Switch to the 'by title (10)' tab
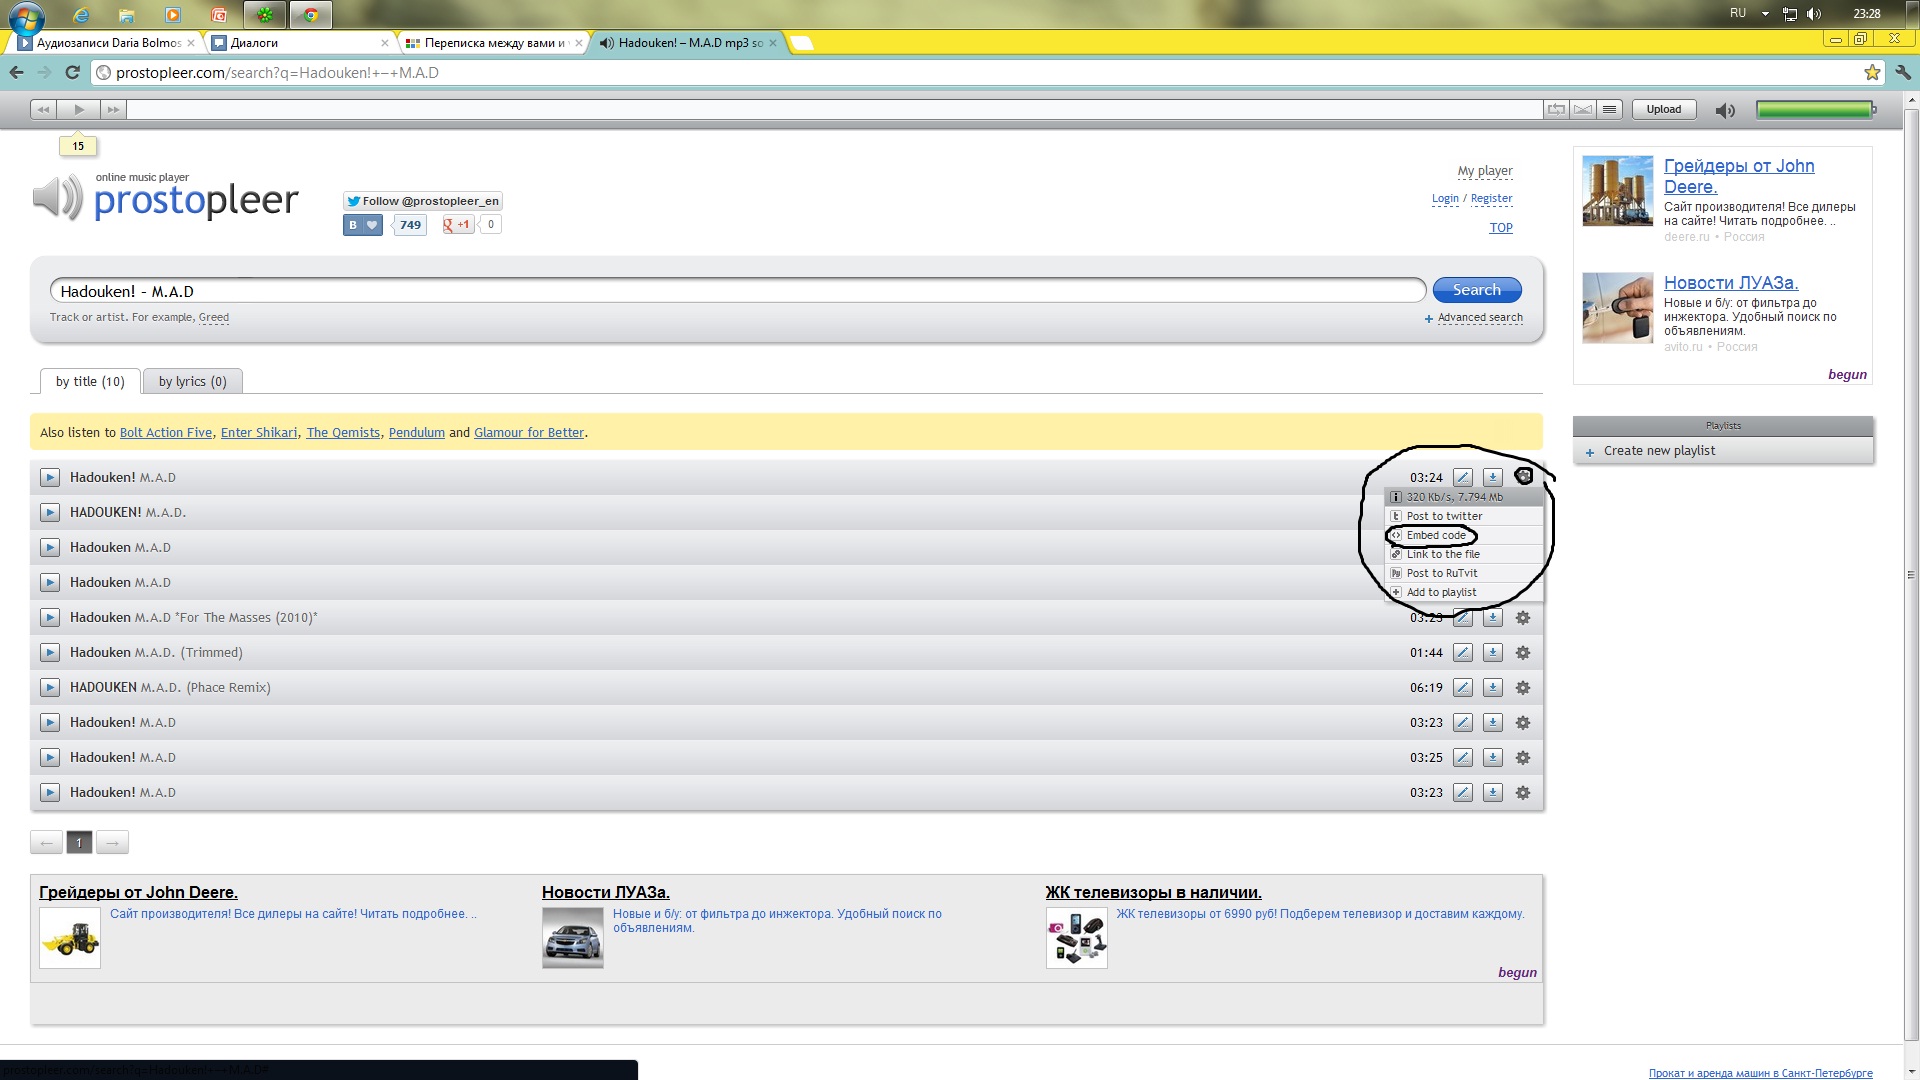1920x1080 pixels. coord(90,381)
